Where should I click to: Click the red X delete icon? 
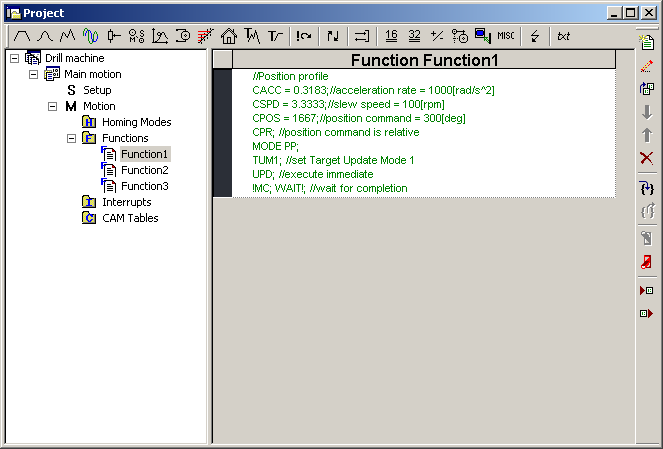coord(647,158)
